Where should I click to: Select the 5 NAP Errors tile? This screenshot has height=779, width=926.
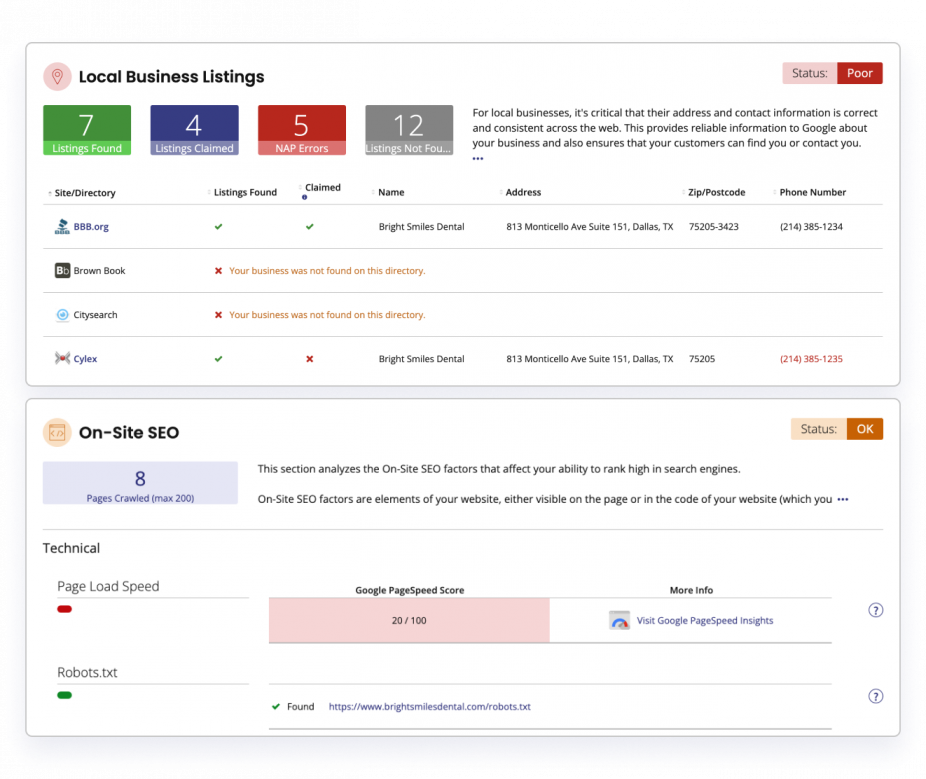[302, 130]
